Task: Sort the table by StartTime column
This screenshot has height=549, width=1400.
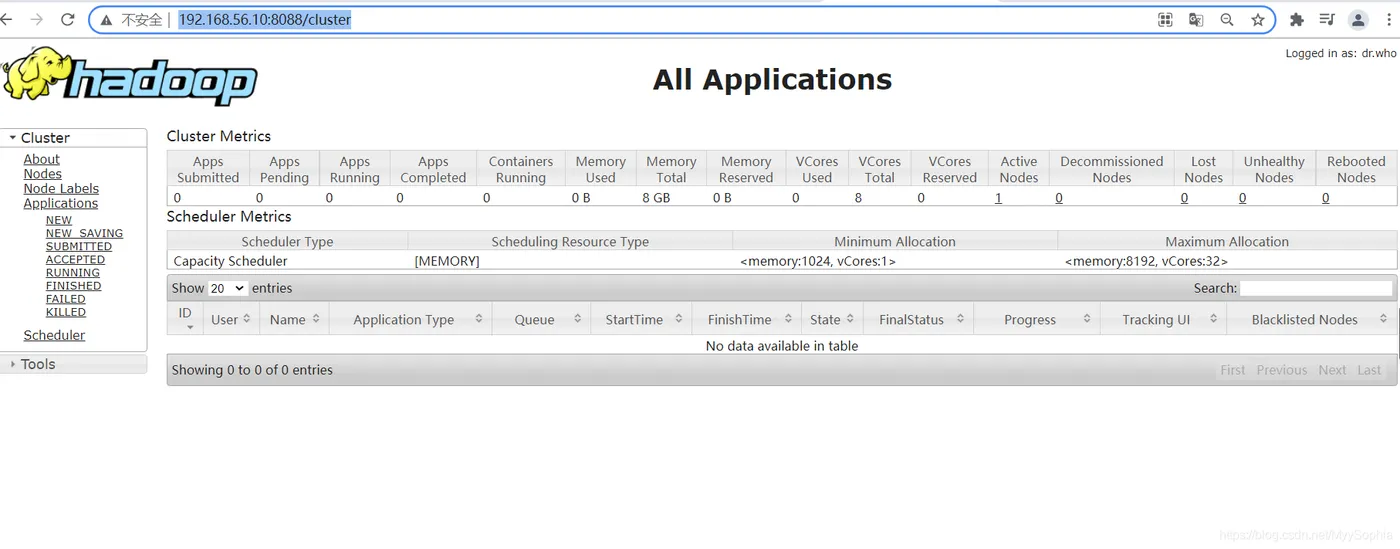Action: (x=641, y=319)
